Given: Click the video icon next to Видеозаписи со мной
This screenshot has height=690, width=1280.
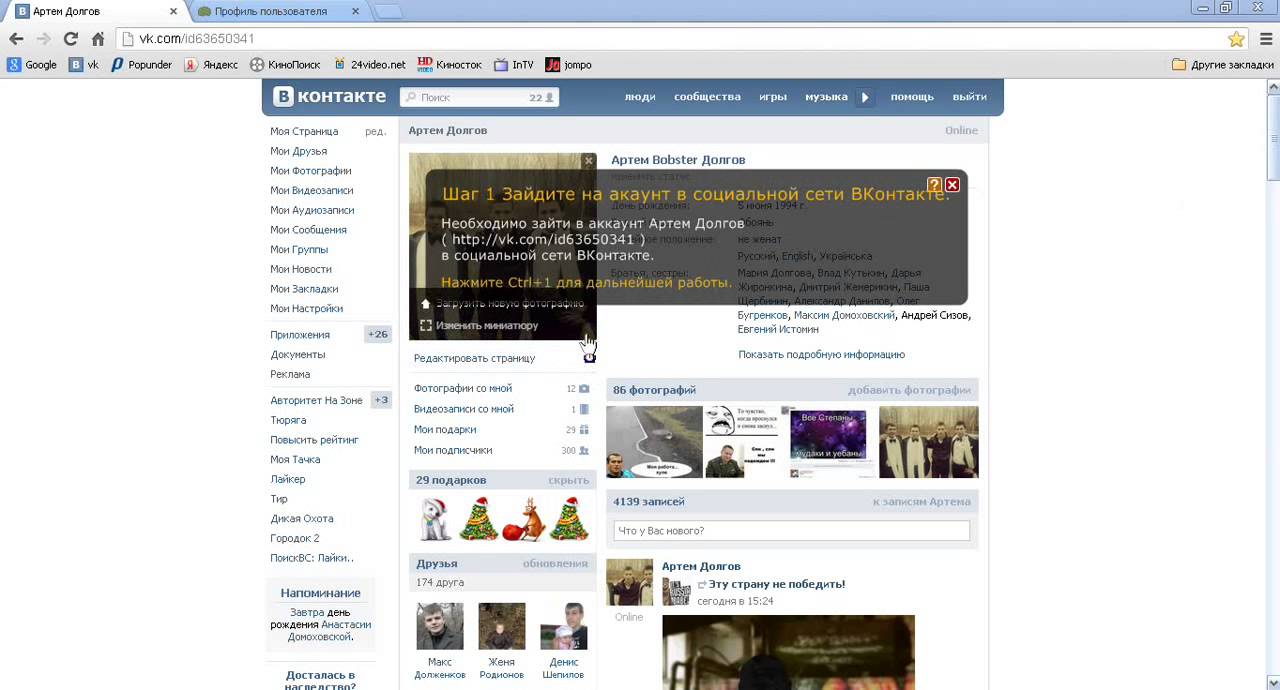Looking at the screenshot, I should point(584,409).
